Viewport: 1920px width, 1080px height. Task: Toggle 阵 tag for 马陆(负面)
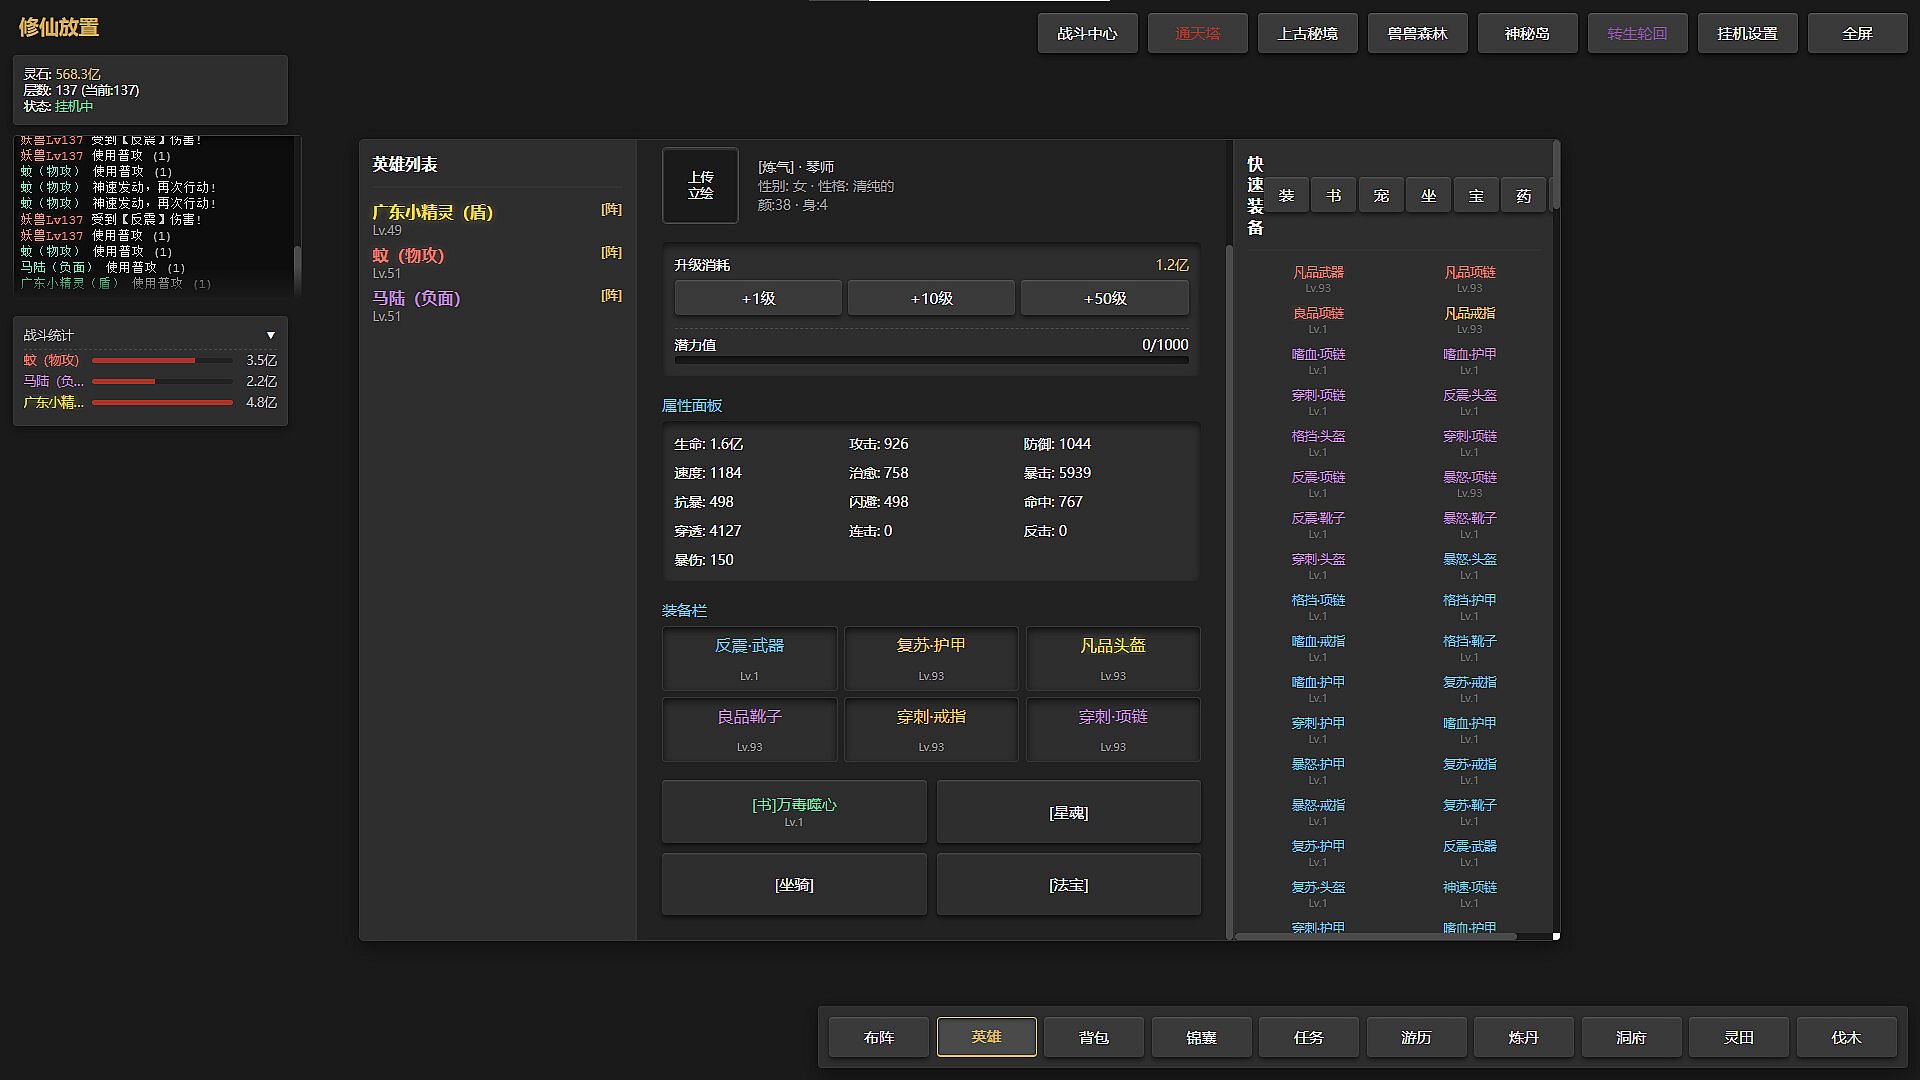click(611, 296)
